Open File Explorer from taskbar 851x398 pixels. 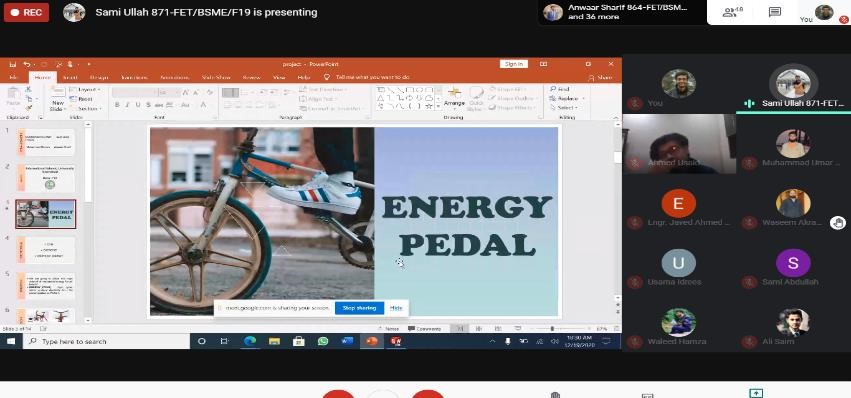click(x=275, y=342)
